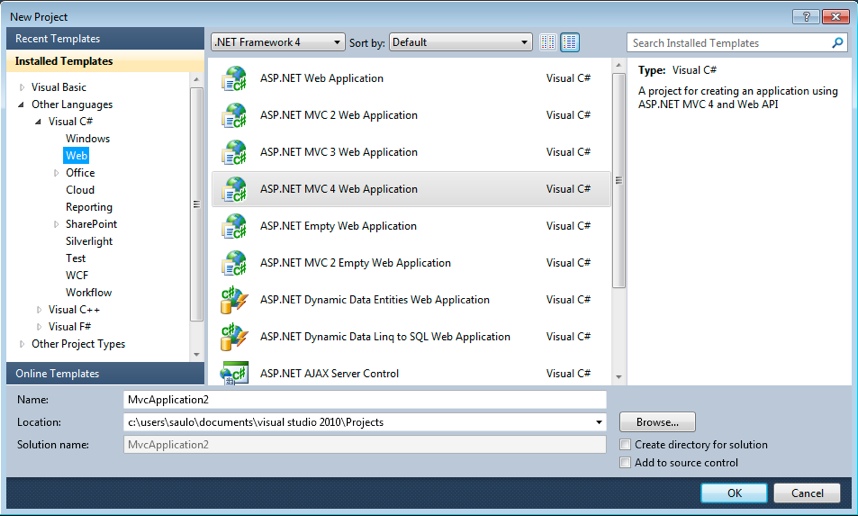Select the Cloud category
The height and width of the screenshot is (516, 858).
(80, 190)
